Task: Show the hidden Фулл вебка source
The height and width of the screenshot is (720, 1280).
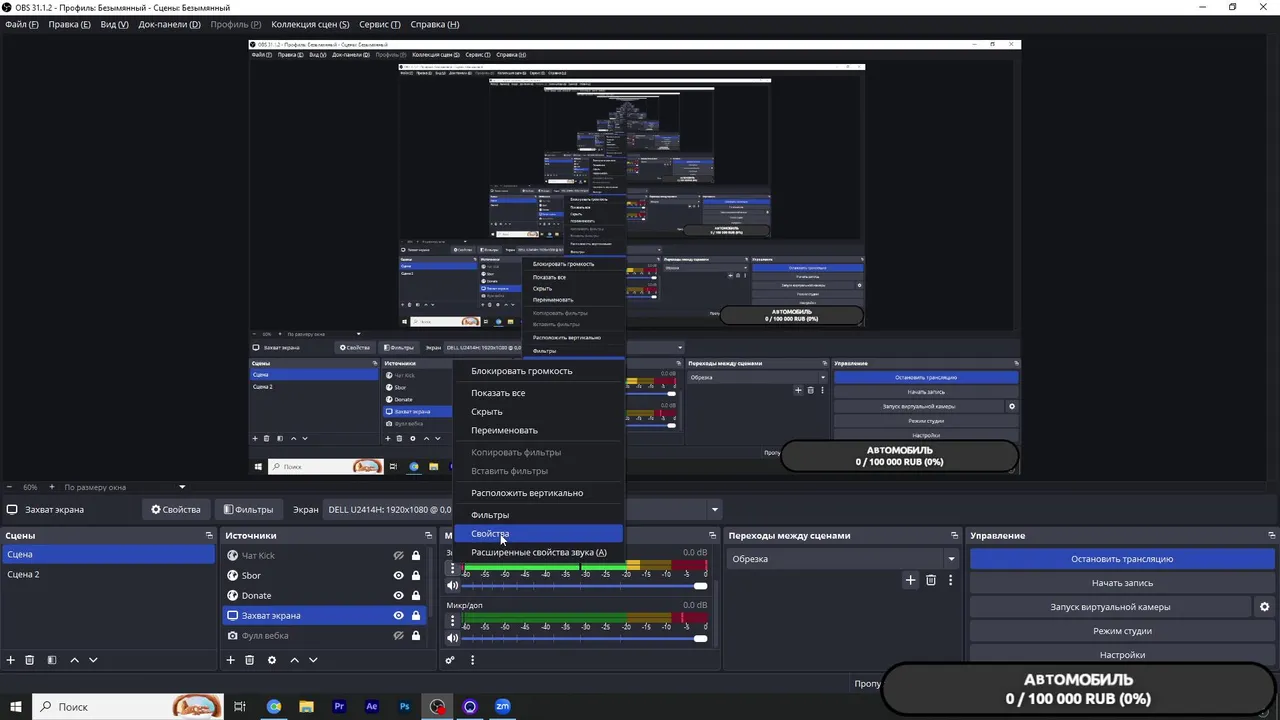Action: click(398, 636)
